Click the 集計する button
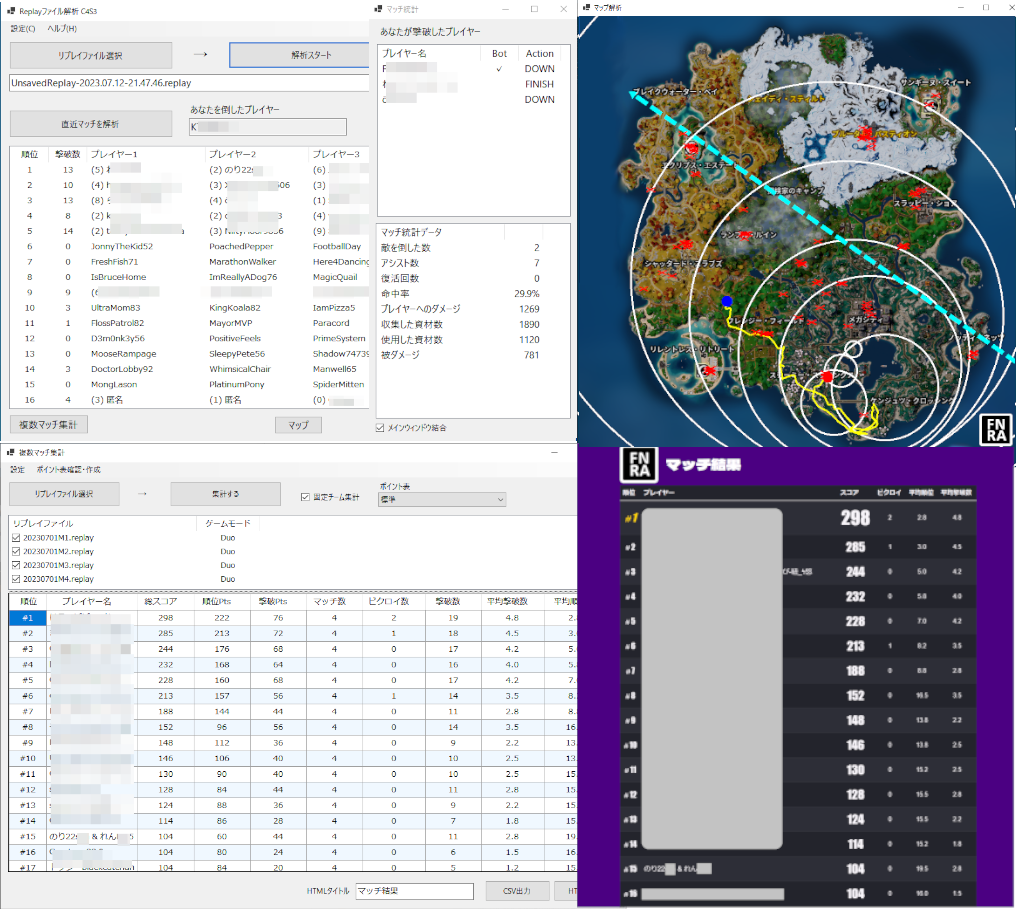The width and height of the screenshot is (1016, 909). [x=225, y=494]
